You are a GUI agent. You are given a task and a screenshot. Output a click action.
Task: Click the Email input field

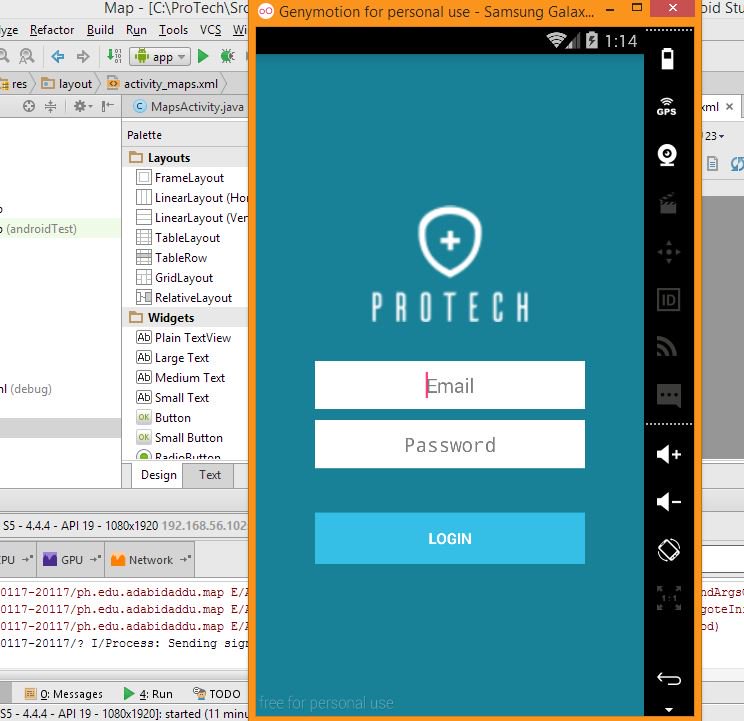tap(449, 385)
